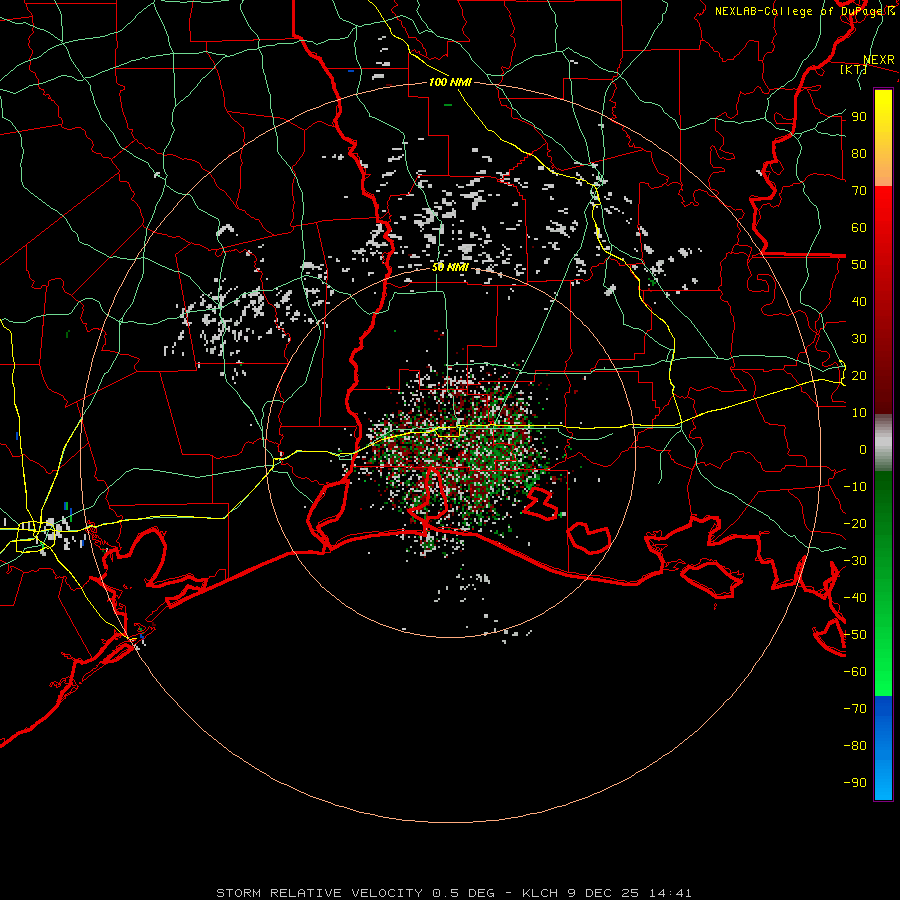
Task: Click the 60 value on the velocity scale
Action: (x=859, y=227)
